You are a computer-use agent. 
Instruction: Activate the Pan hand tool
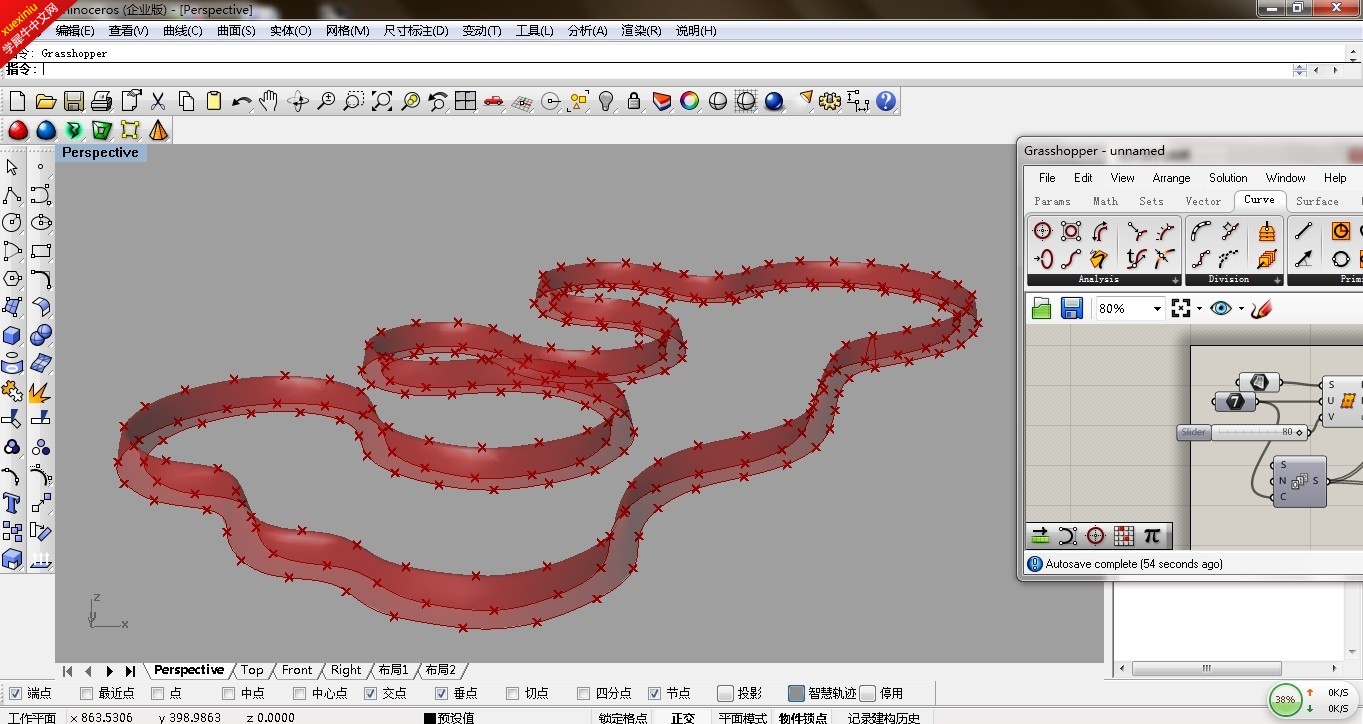(x=268, y=101)
